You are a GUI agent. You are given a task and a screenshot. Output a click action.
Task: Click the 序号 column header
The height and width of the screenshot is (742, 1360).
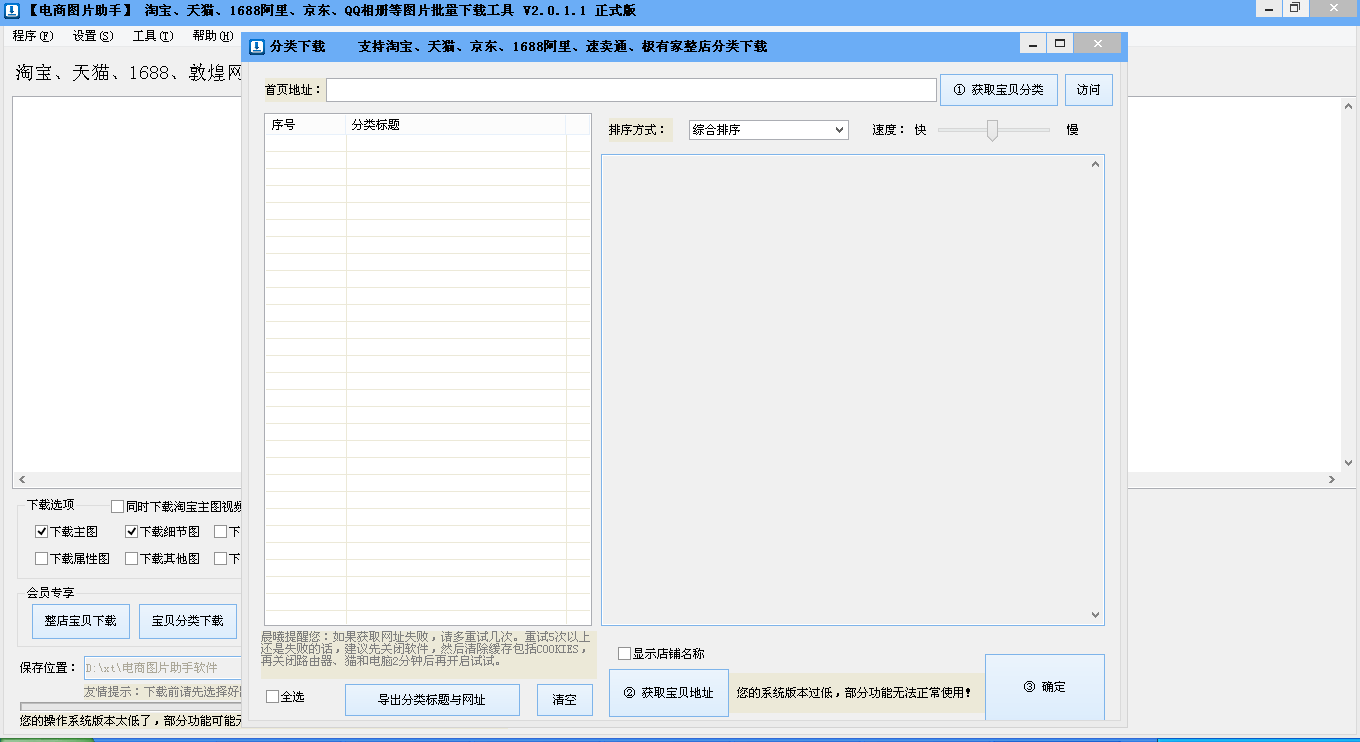(306, 125)
